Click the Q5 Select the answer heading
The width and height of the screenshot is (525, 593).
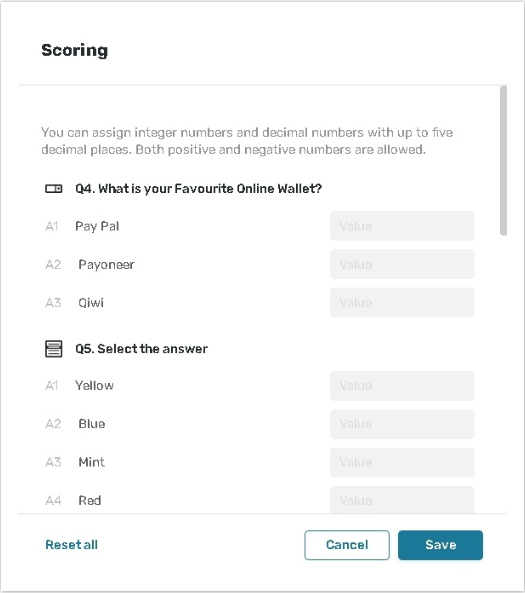pyautogui.click(x=141, y=349)
